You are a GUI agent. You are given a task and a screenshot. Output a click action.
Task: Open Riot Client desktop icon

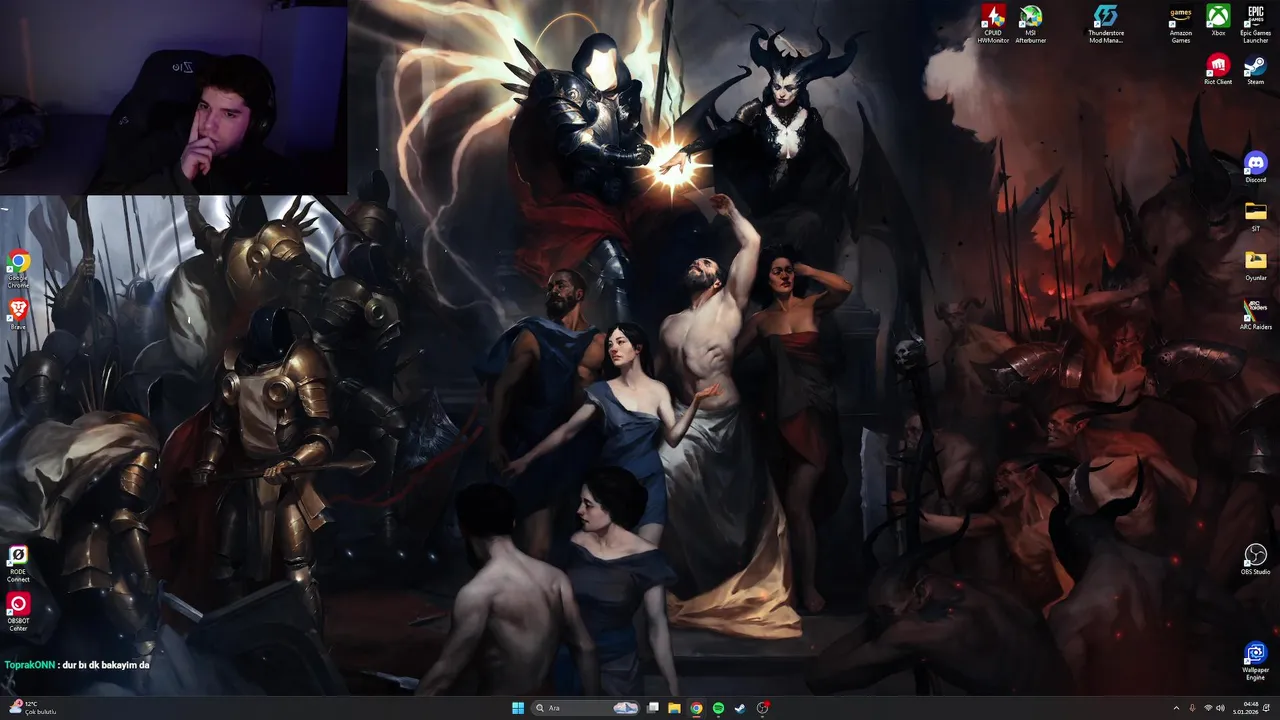pyautogui.click(x=1218, y=70)
